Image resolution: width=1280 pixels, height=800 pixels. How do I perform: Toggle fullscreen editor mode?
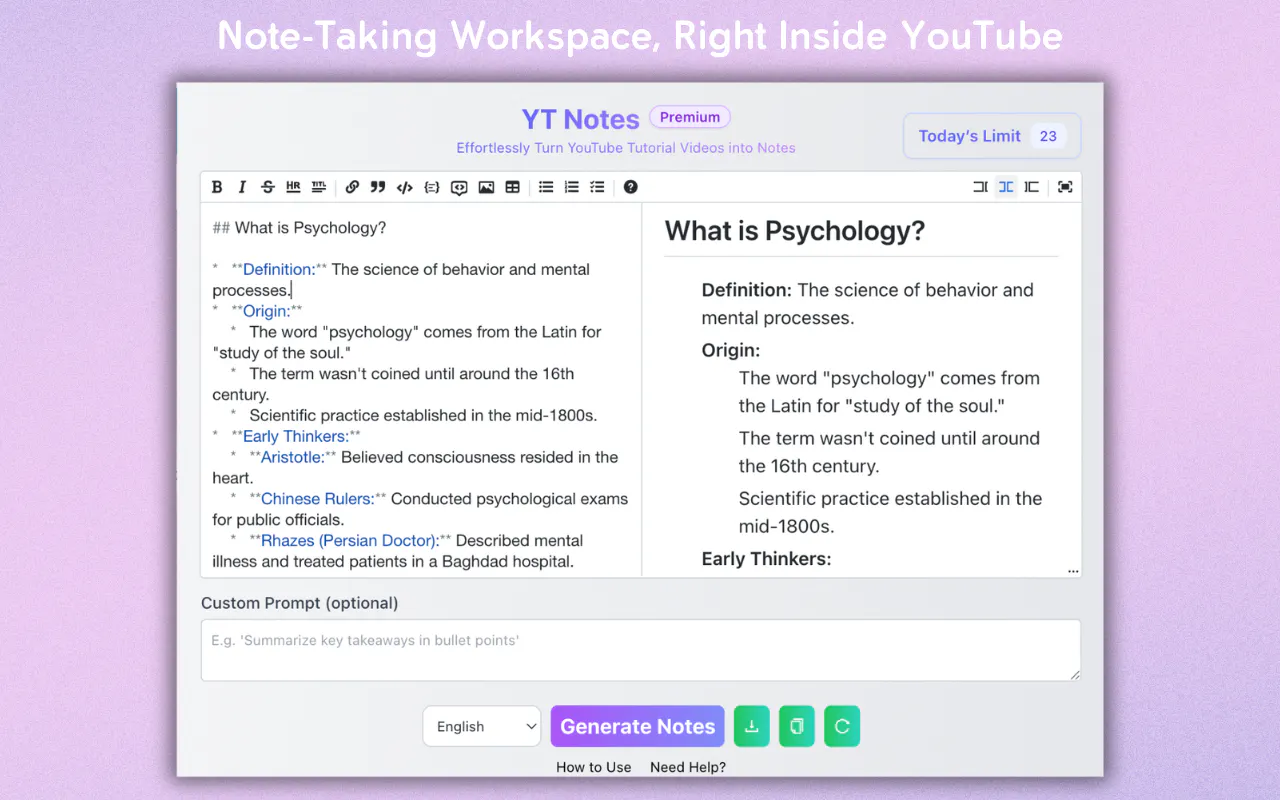coord(1065,187)
